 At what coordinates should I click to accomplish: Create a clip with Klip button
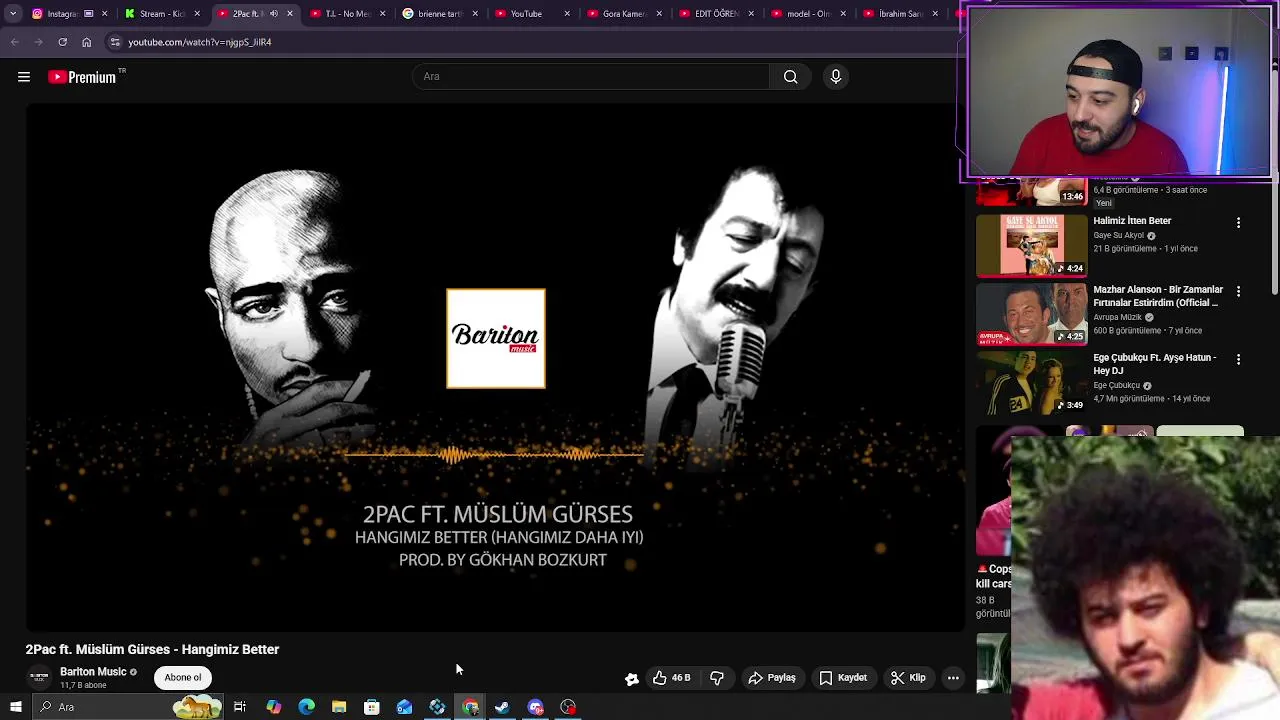tap(908, 678)
